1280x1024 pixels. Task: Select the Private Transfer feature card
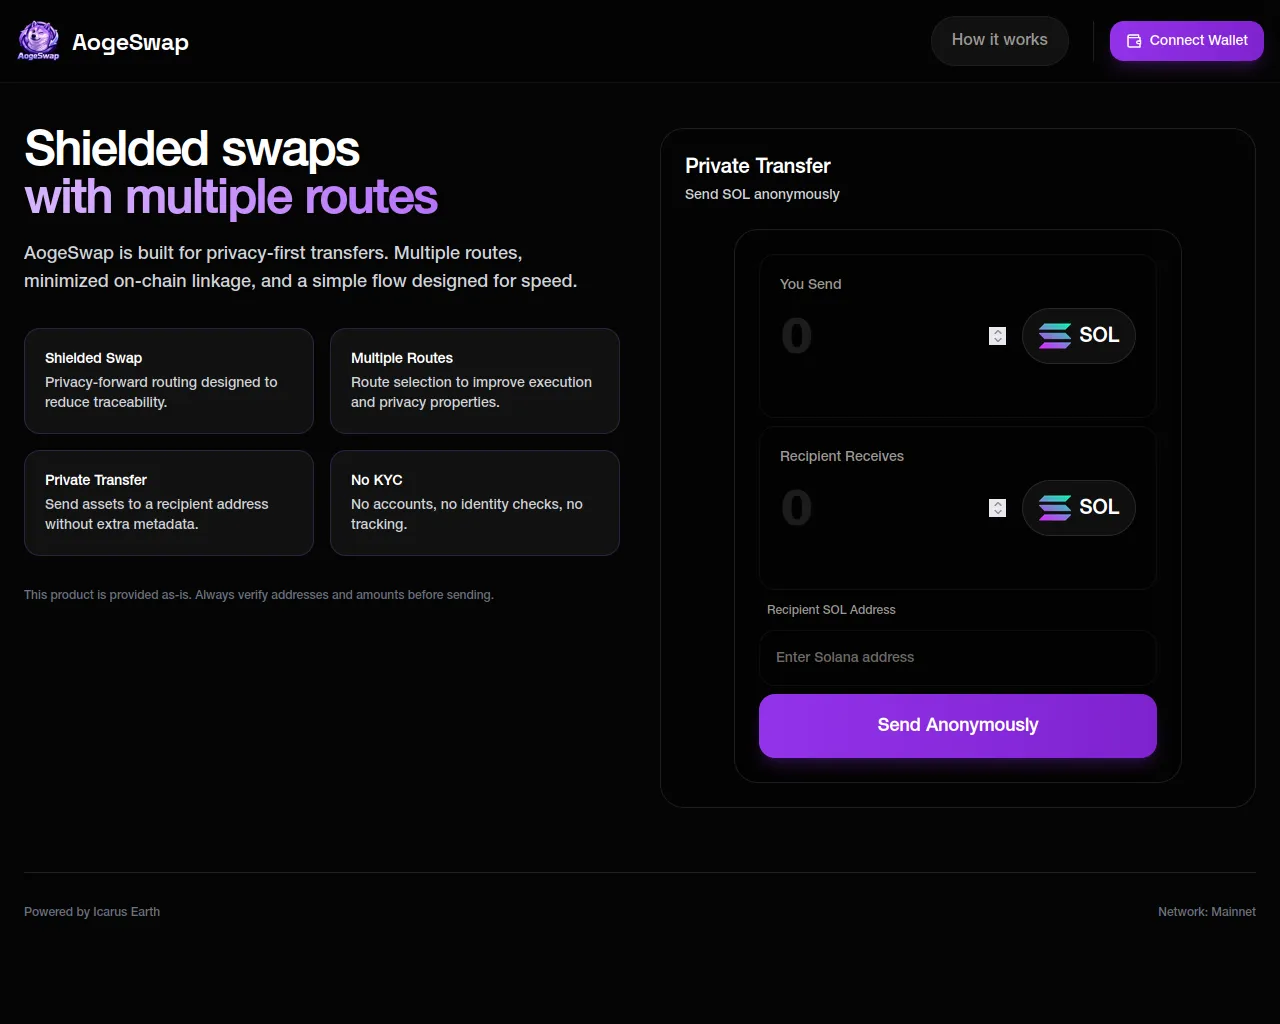[169, 503]
